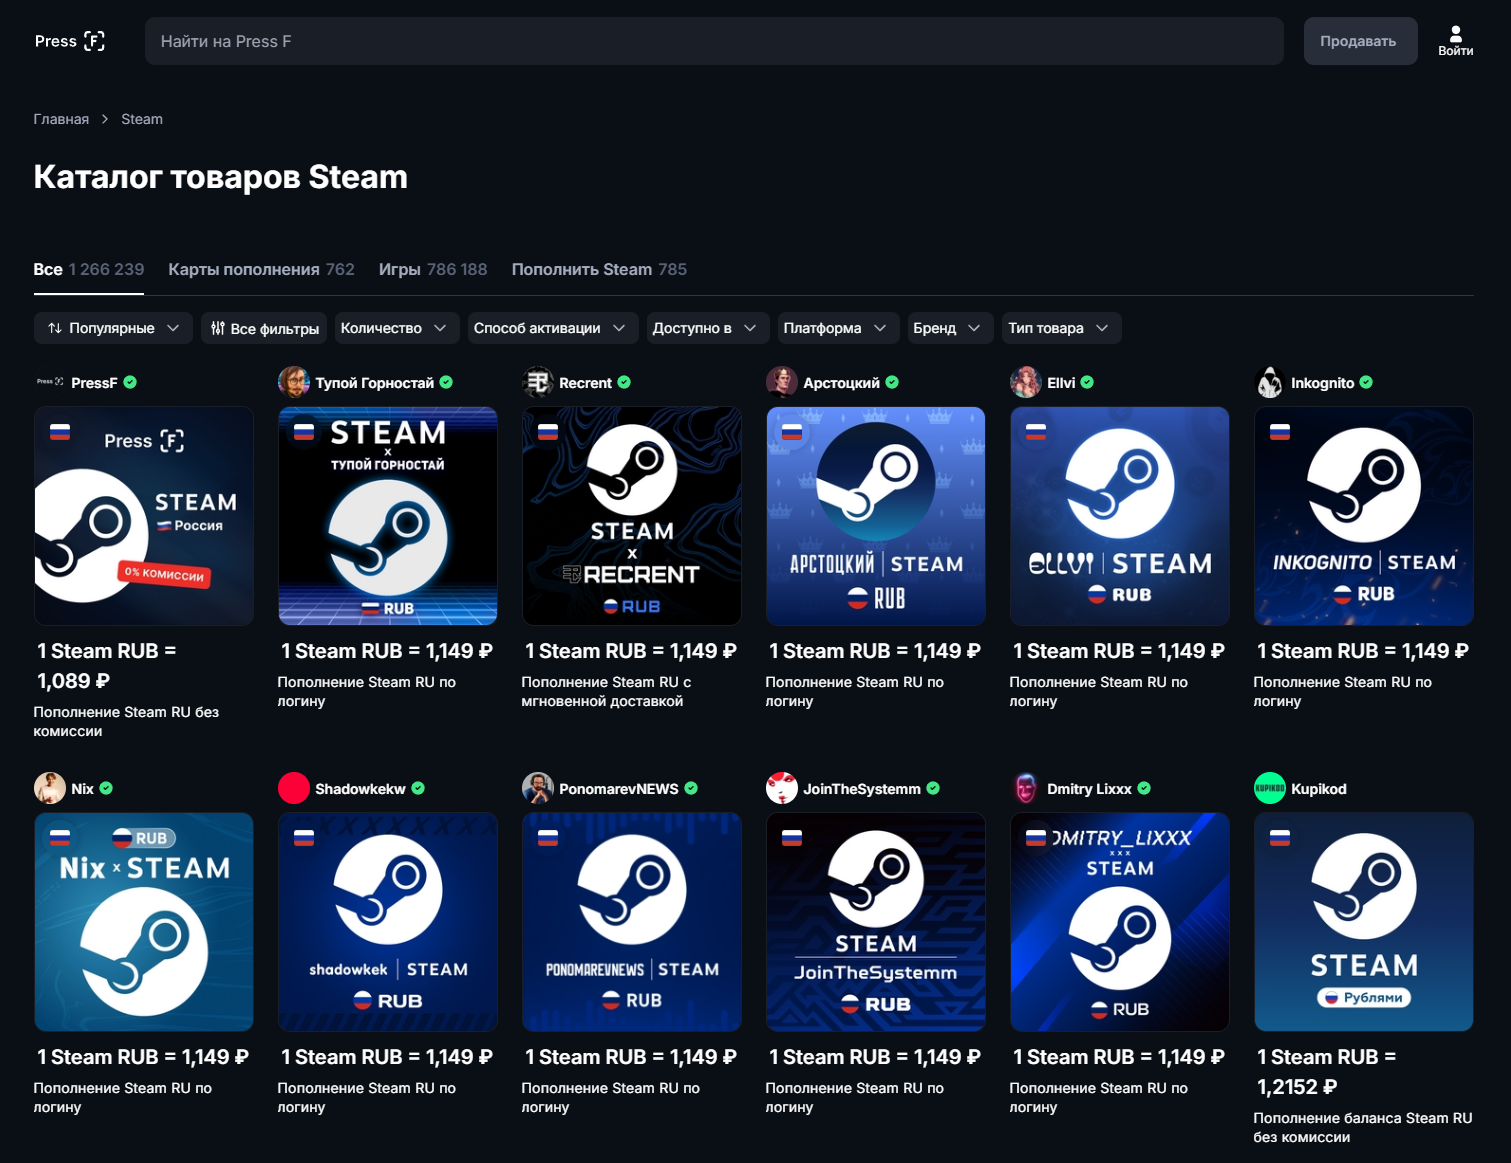Screen dimensions: 1511x1163
Task: Open Все фильтры filter panel
Action: [265, 328]
